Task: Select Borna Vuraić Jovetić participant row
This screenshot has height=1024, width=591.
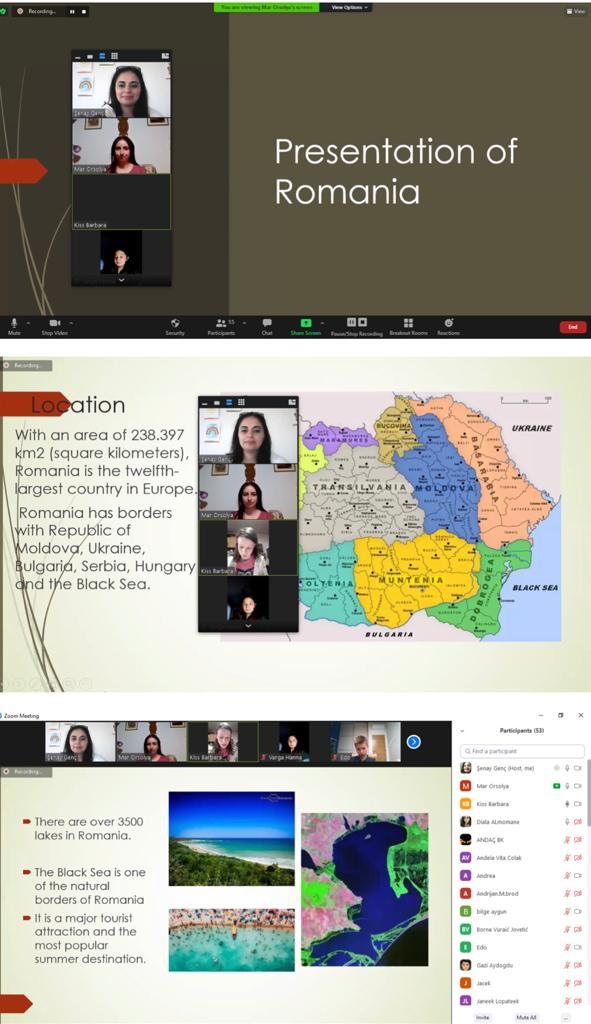Action: (x=522, y=929)
